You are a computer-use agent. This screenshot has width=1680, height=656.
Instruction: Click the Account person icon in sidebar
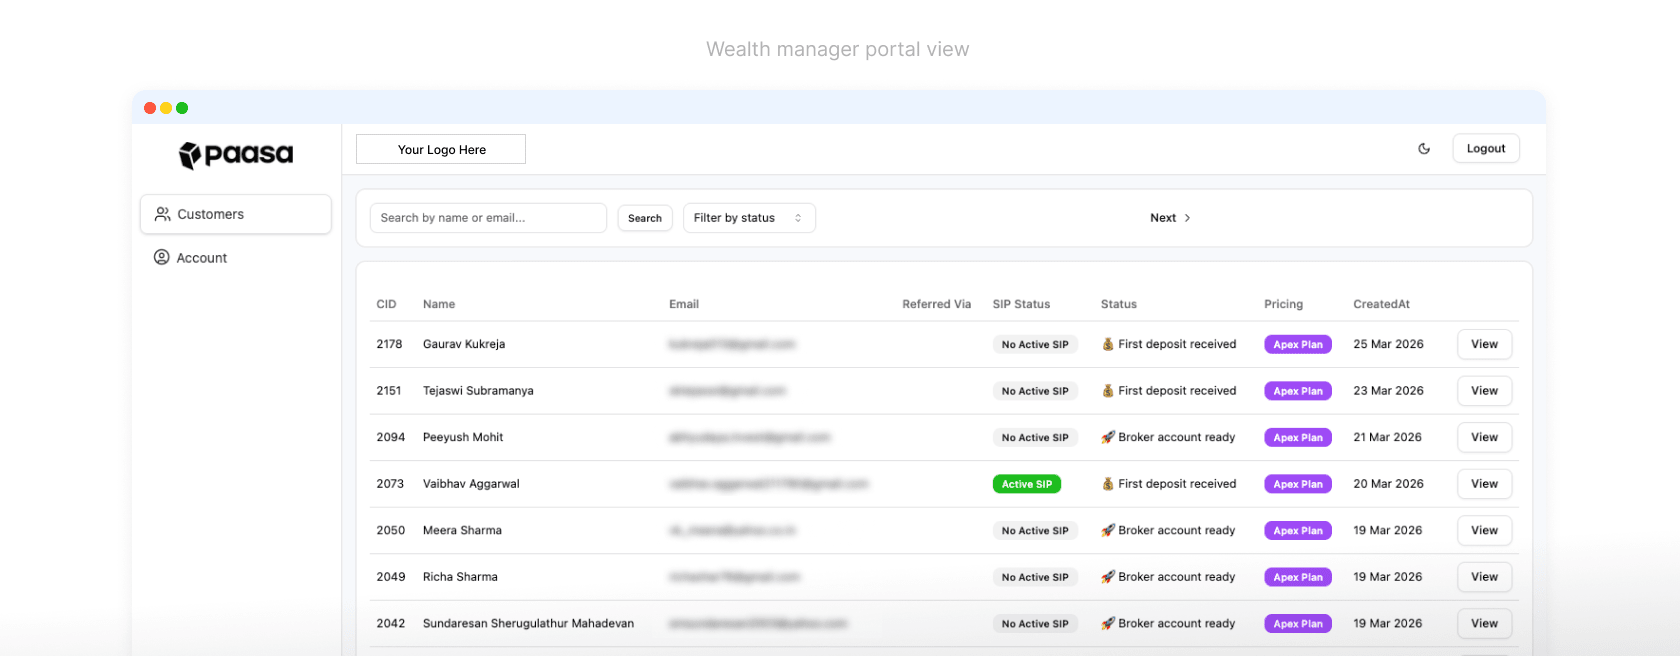click(161, 257)
